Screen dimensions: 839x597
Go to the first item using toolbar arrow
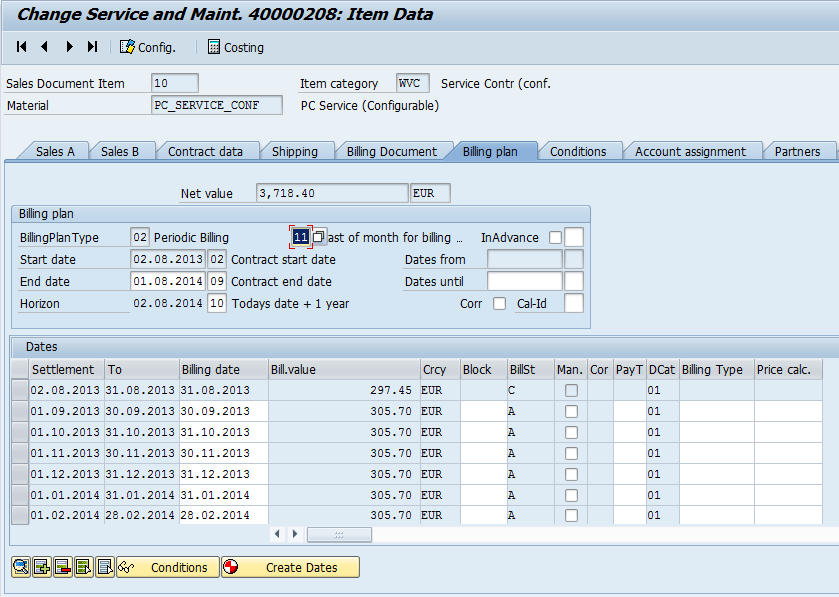pyautogui.click(x=22, y=47)
